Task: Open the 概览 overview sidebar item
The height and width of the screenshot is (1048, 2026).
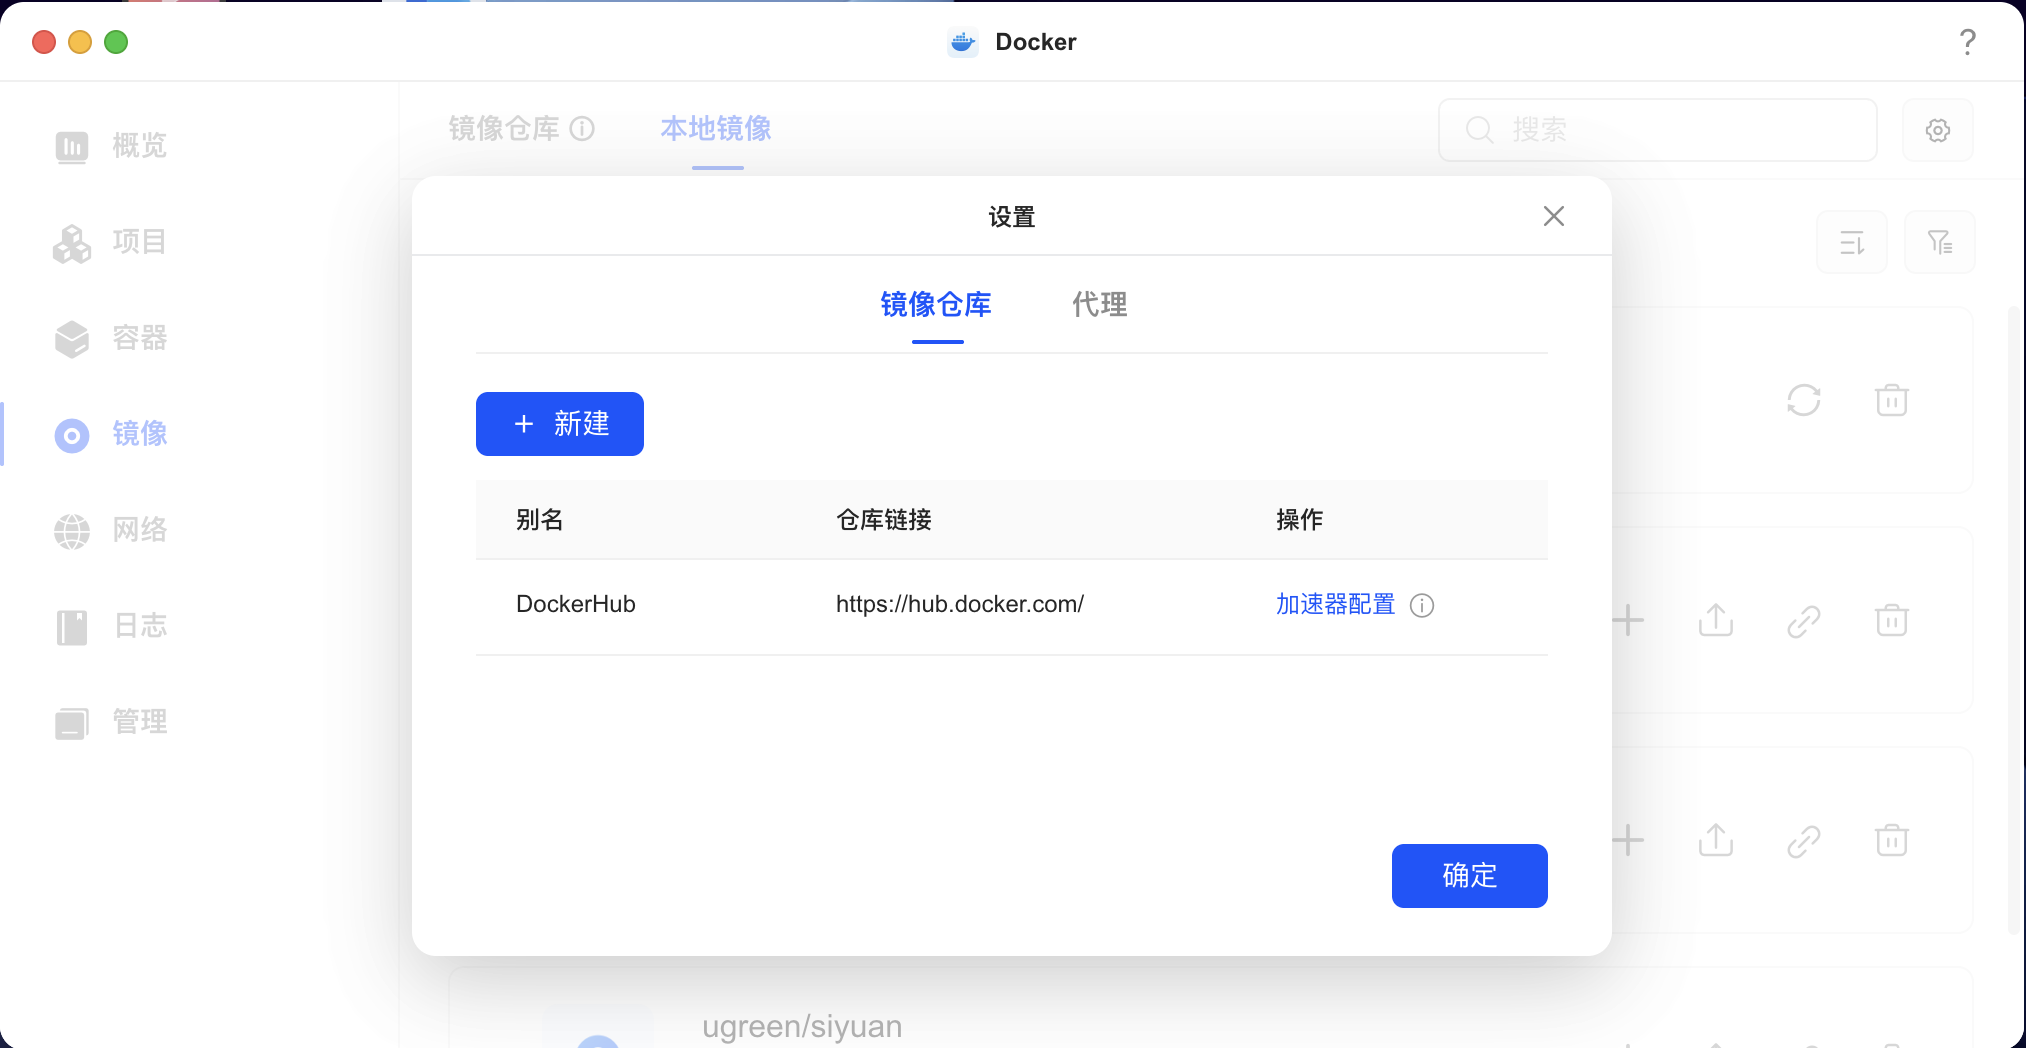Action: click(110, 146)
